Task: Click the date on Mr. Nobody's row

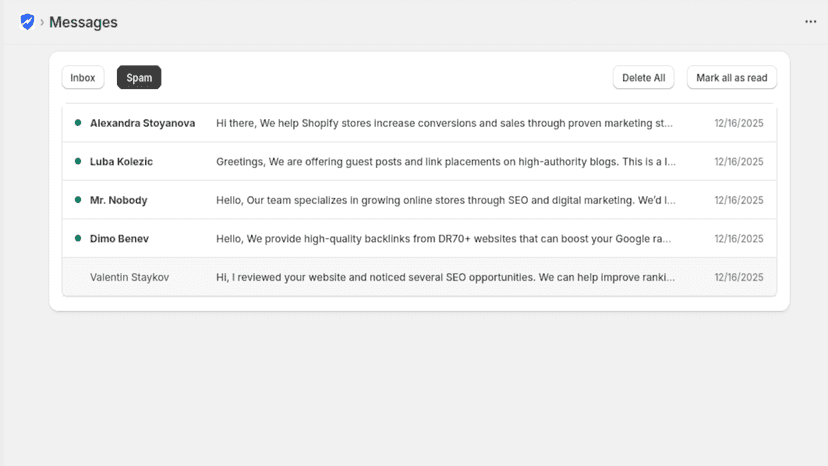Action: coord(739,200)
